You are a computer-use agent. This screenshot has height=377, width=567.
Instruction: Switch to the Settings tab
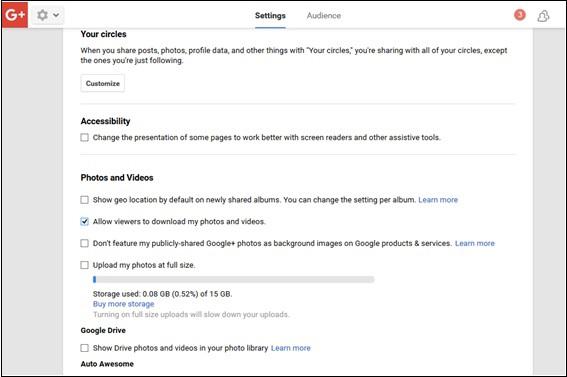(x=270, y=16)
